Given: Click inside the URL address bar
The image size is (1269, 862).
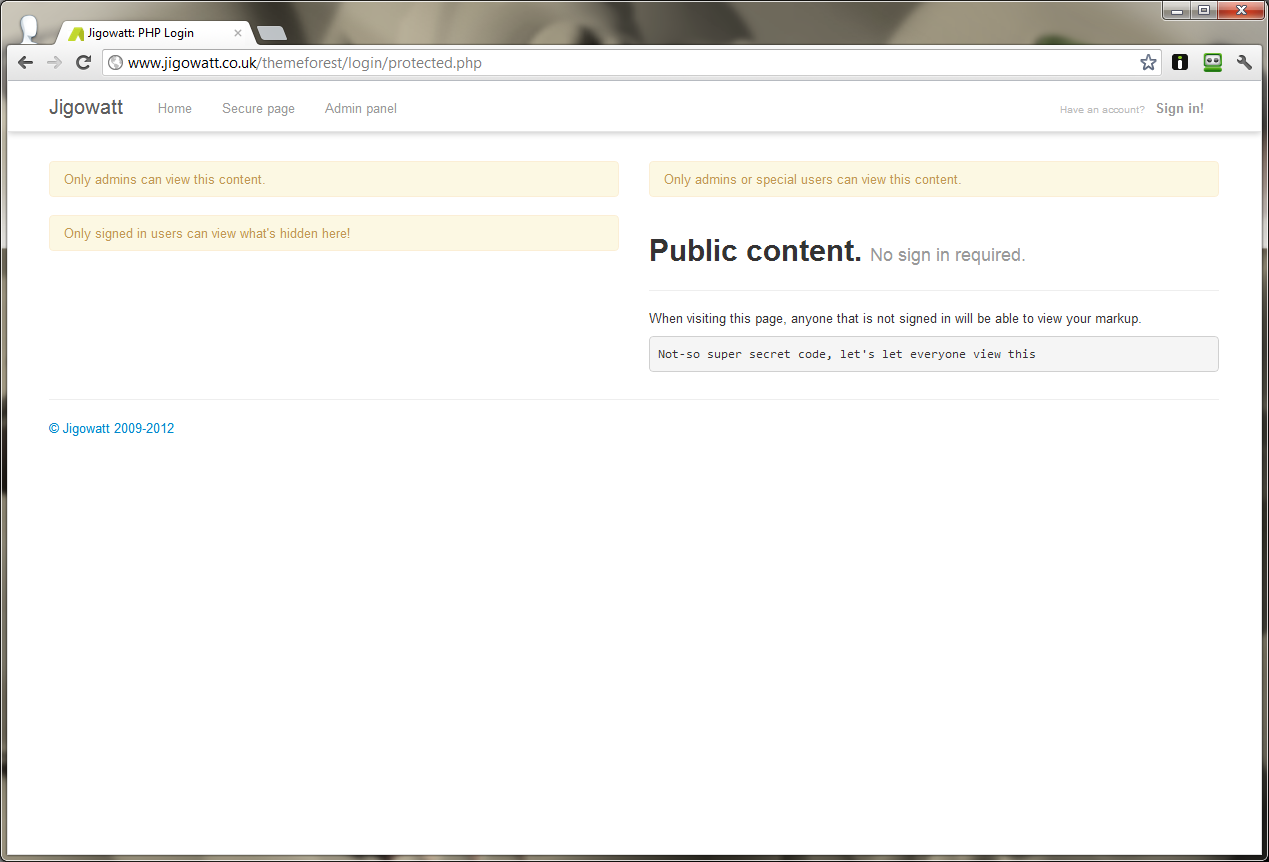Looking at the screenshot, I should (630, 63).
